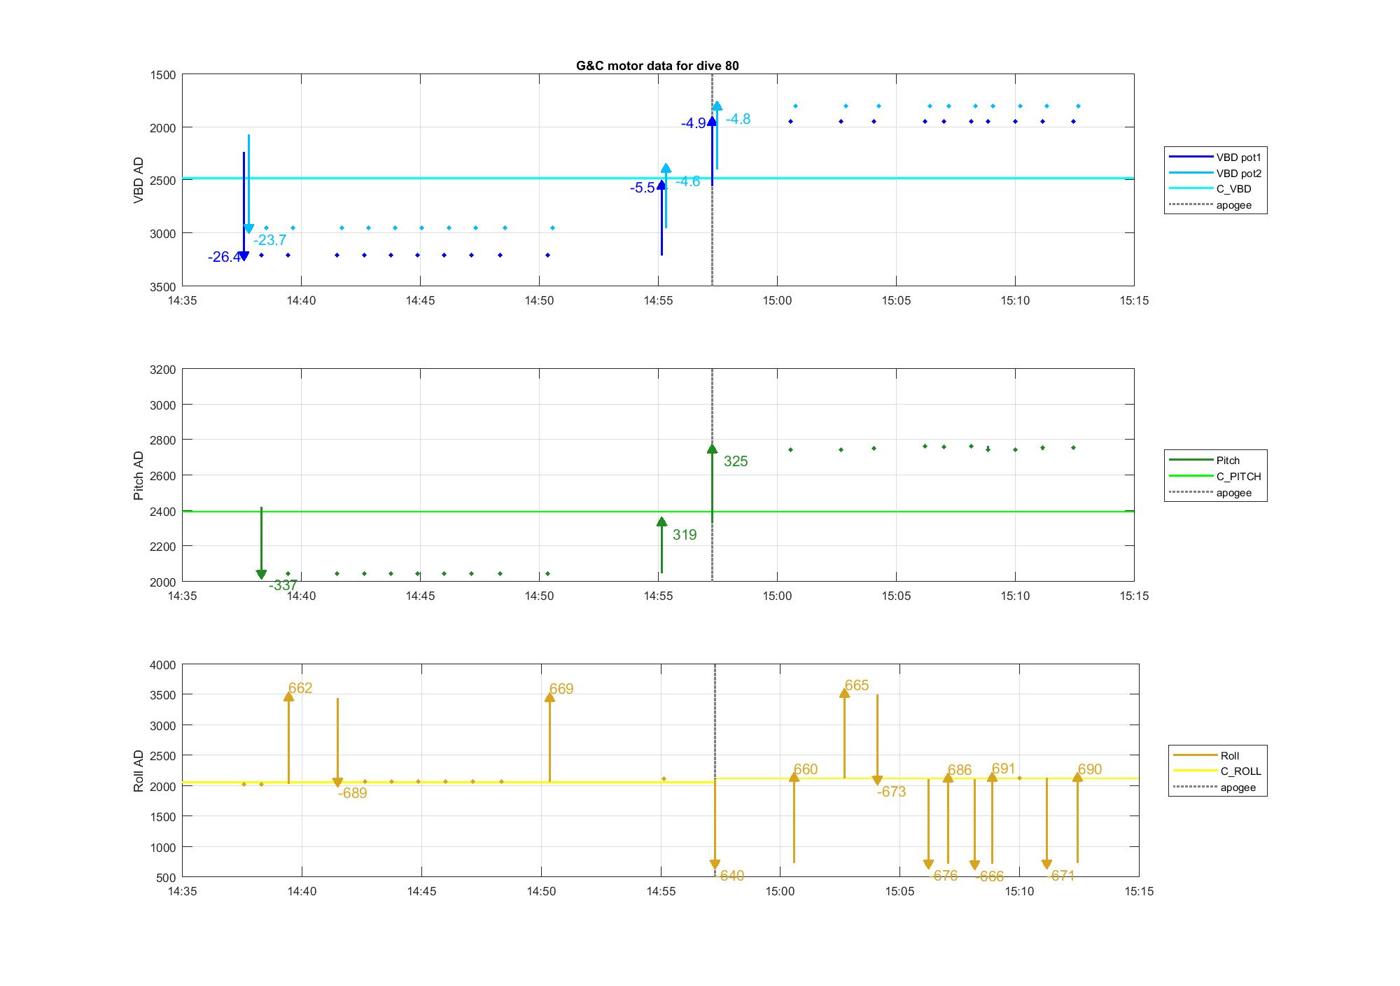Click the '-5.5' VBD data label
The height and width of the screenshot is (986, 1400).
point(643,188)
